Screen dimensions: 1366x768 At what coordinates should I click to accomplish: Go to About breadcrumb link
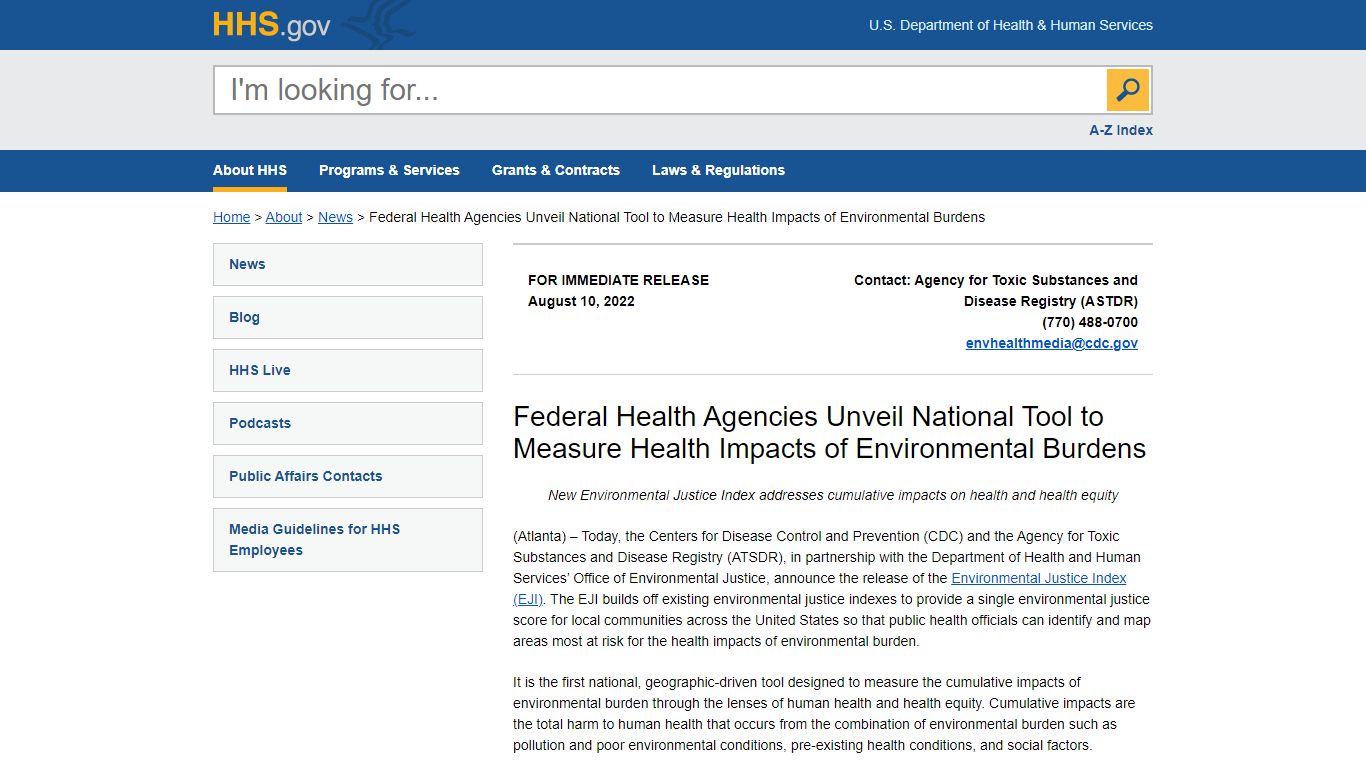(x=284, y=217)
